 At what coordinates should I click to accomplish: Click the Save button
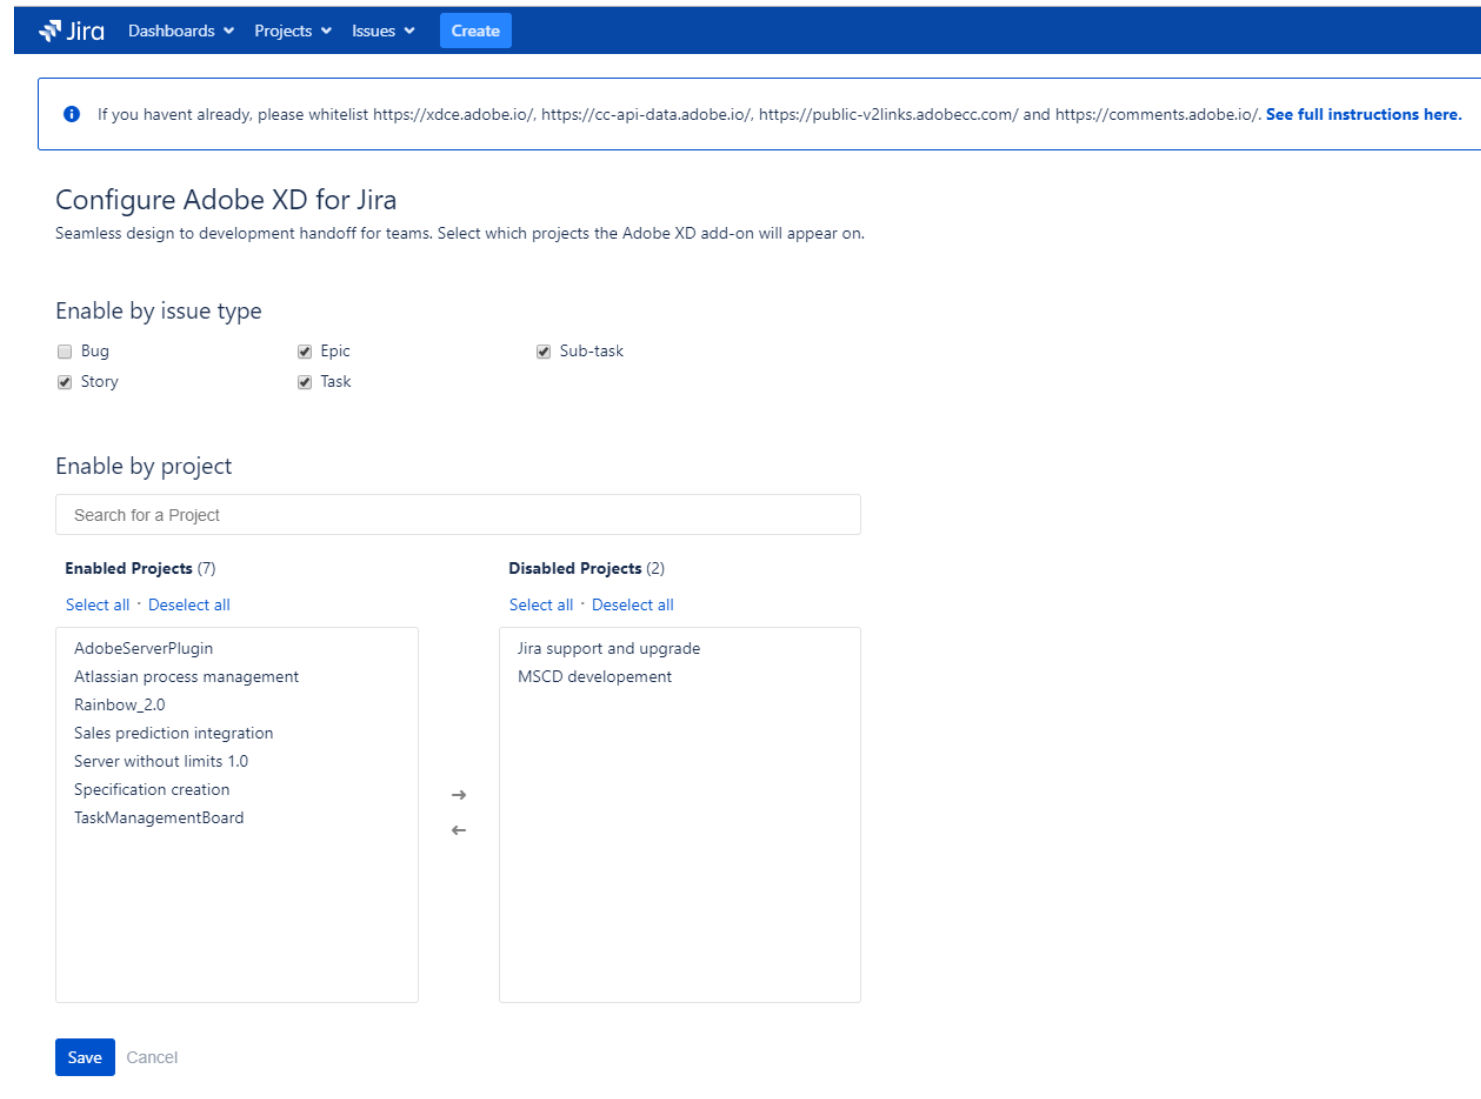click(x=85, y=1057)
